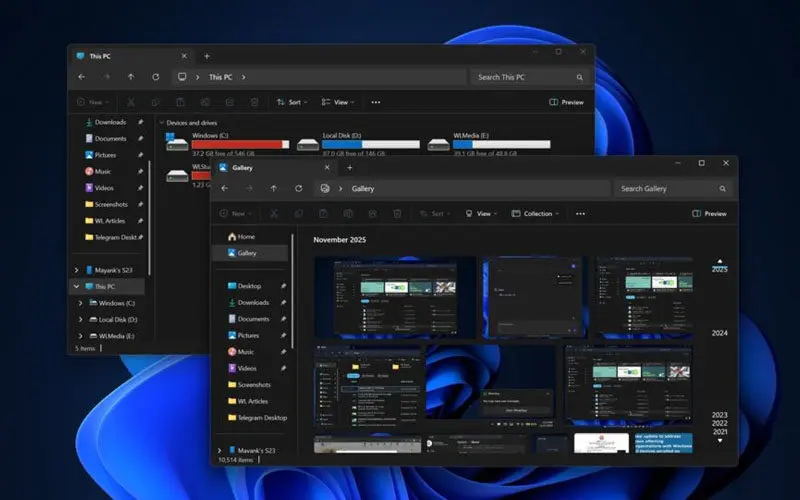
Task: Click the Cut icon in This PC toolbar
Action: tap(131, 102)
